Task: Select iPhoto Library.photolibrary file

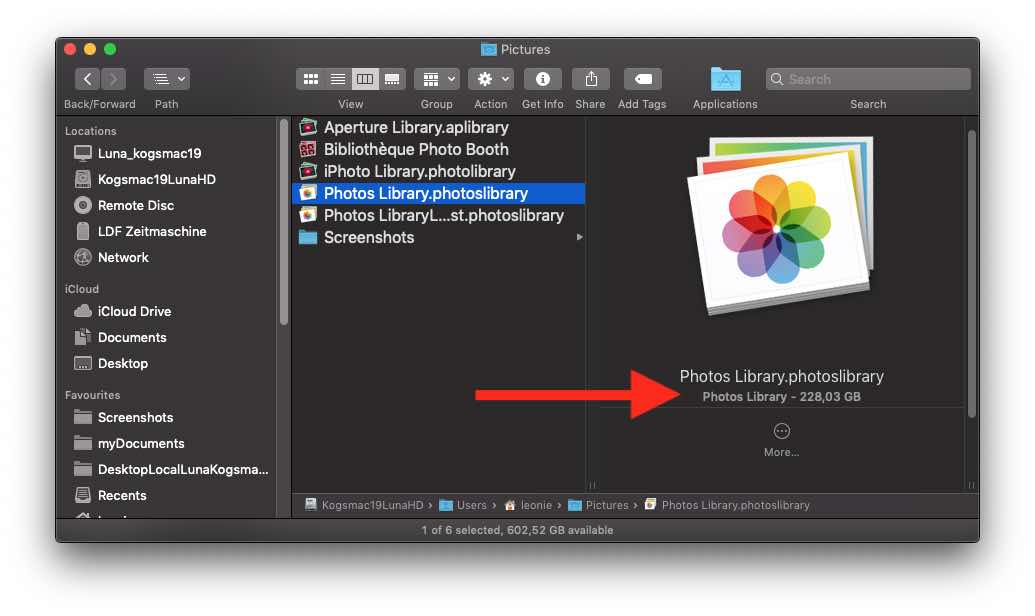Action: (x=419, y=172)
